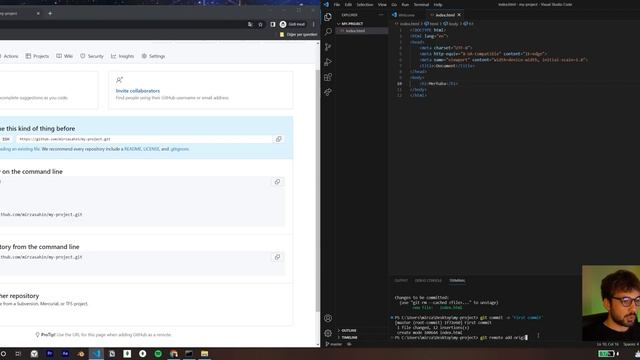Open Edit menu in VS Code
This screenshot has height=360, width=640.
(x=348, y=4)
